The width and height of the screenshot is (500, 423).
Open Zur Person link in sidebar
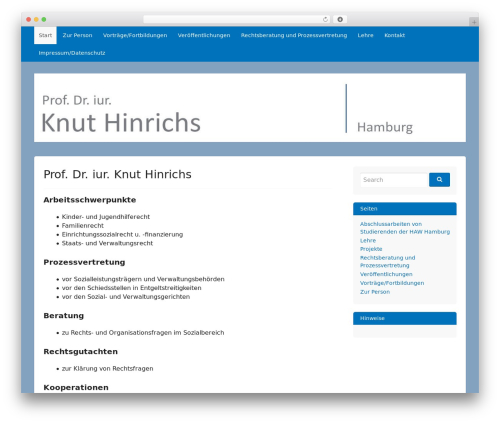click(375, 292)
